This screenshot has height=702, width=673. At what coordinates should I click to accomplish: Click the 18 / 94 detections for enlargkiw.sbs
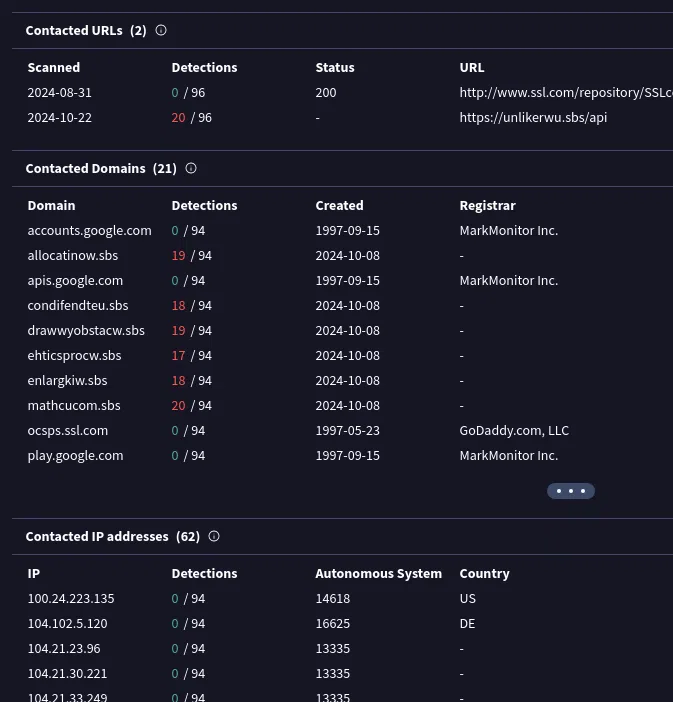pyautogui.click(x=192, y=381)
